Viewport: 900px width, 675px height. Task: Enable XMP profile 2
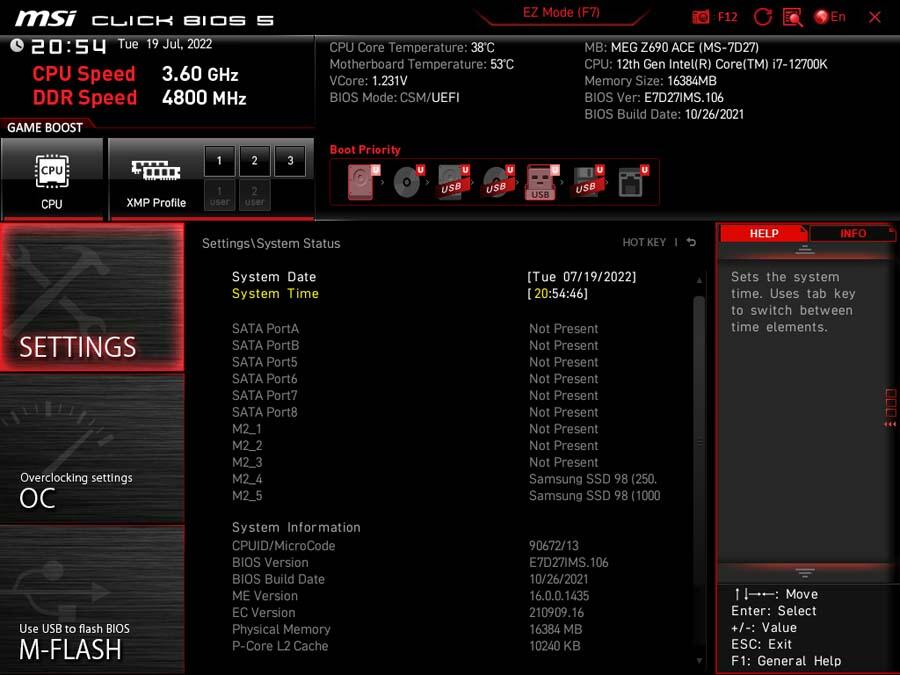coord(254,161)
